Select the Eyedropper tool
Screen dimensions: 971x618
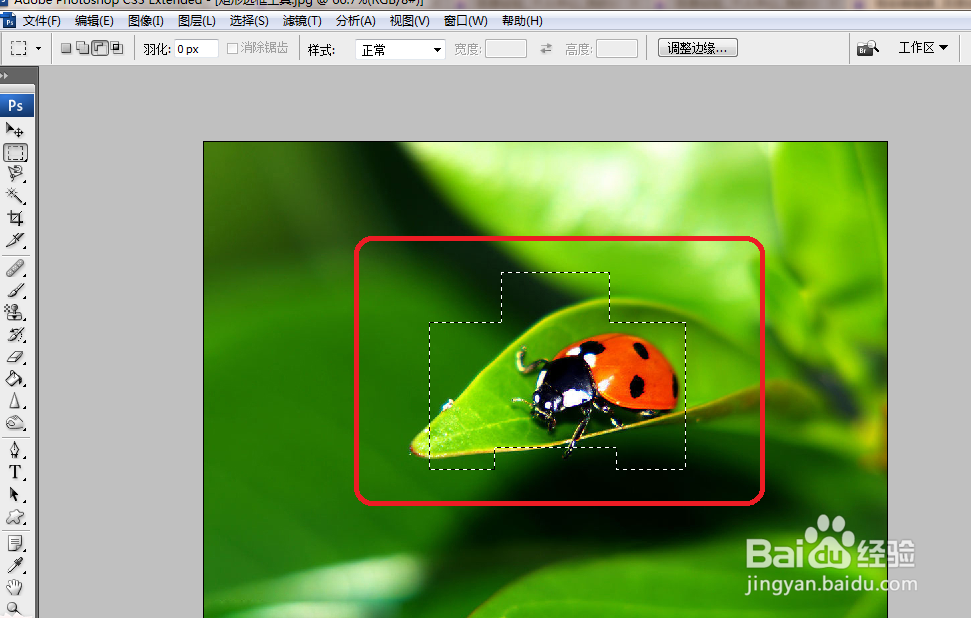(x=15, y=565)
